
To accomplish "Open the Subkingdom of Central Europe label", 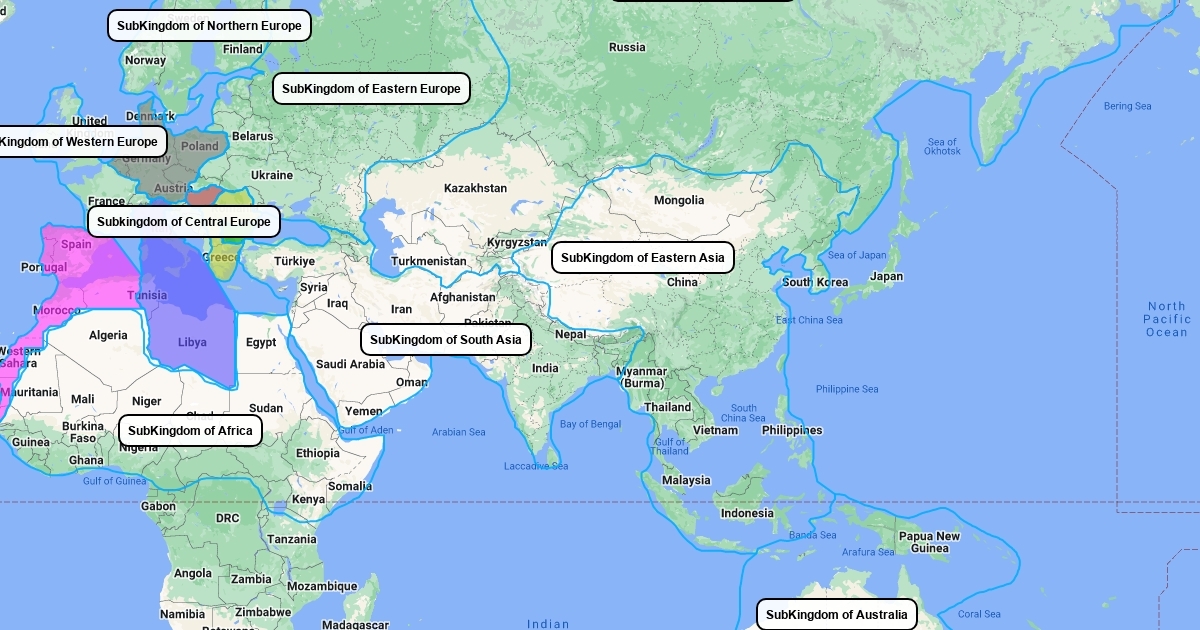I will (184, 222).
